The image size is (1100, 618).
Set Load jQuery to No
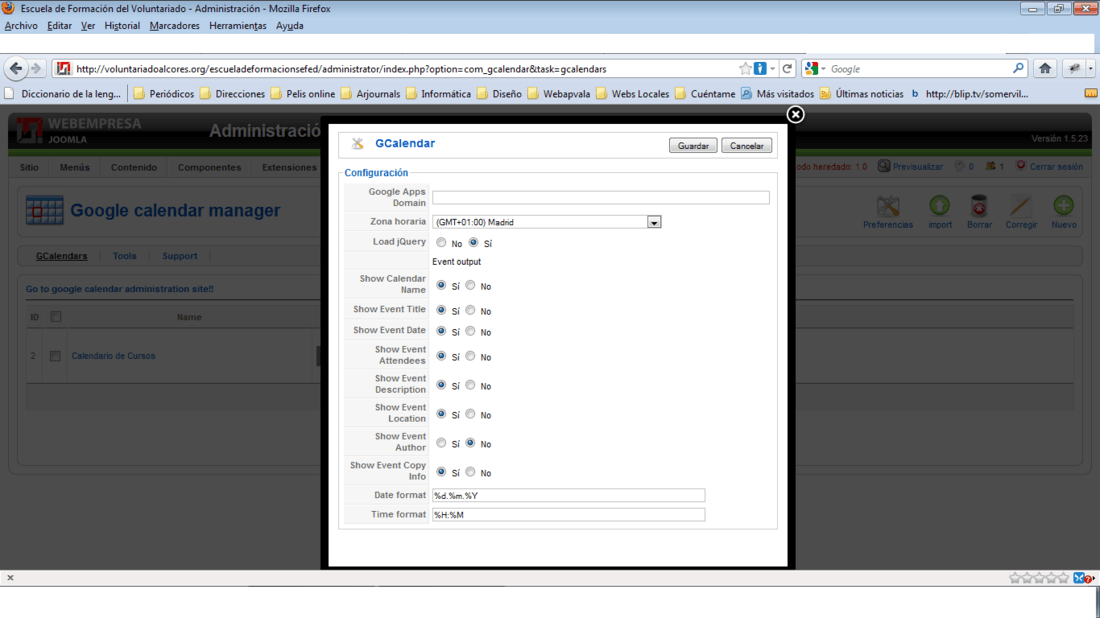pos(441,243)
